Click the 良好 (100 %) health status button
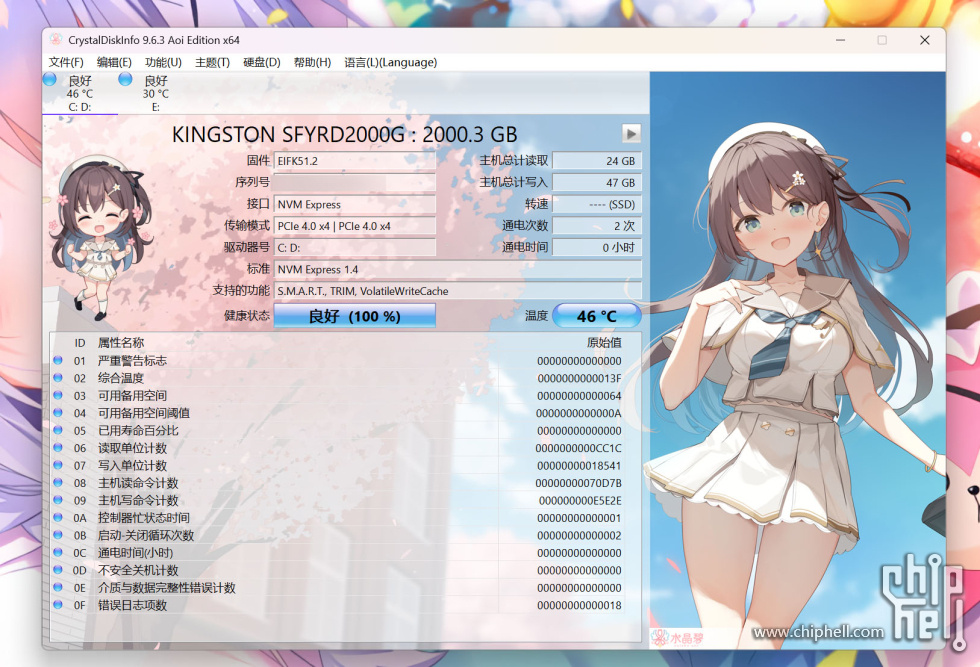This screenshot has height=667, width=980. click(x=354, y=316)
